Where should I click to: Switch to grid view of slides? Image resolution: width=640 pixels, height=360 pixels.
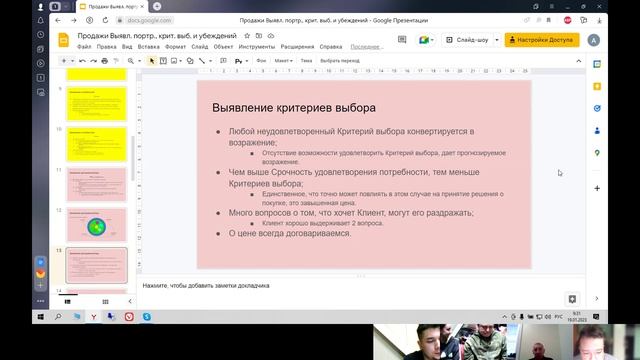[x=105, y=302]
